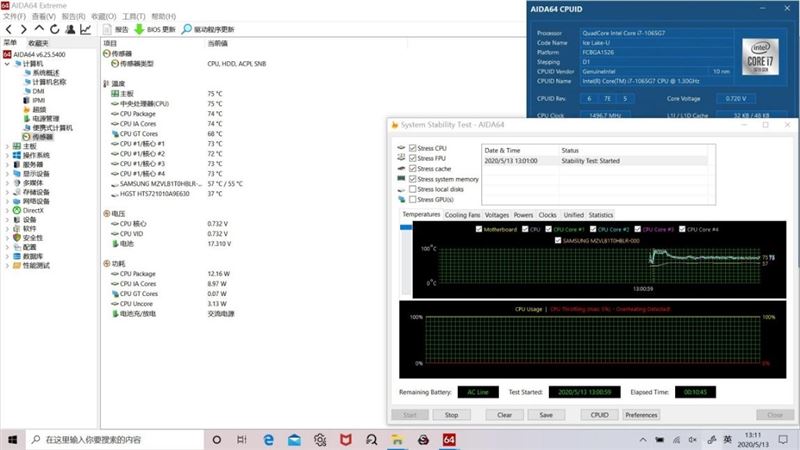Expand the 服务器 tree node
The height and width of the screenshot is (450, 800).
[x=7, y=165]
